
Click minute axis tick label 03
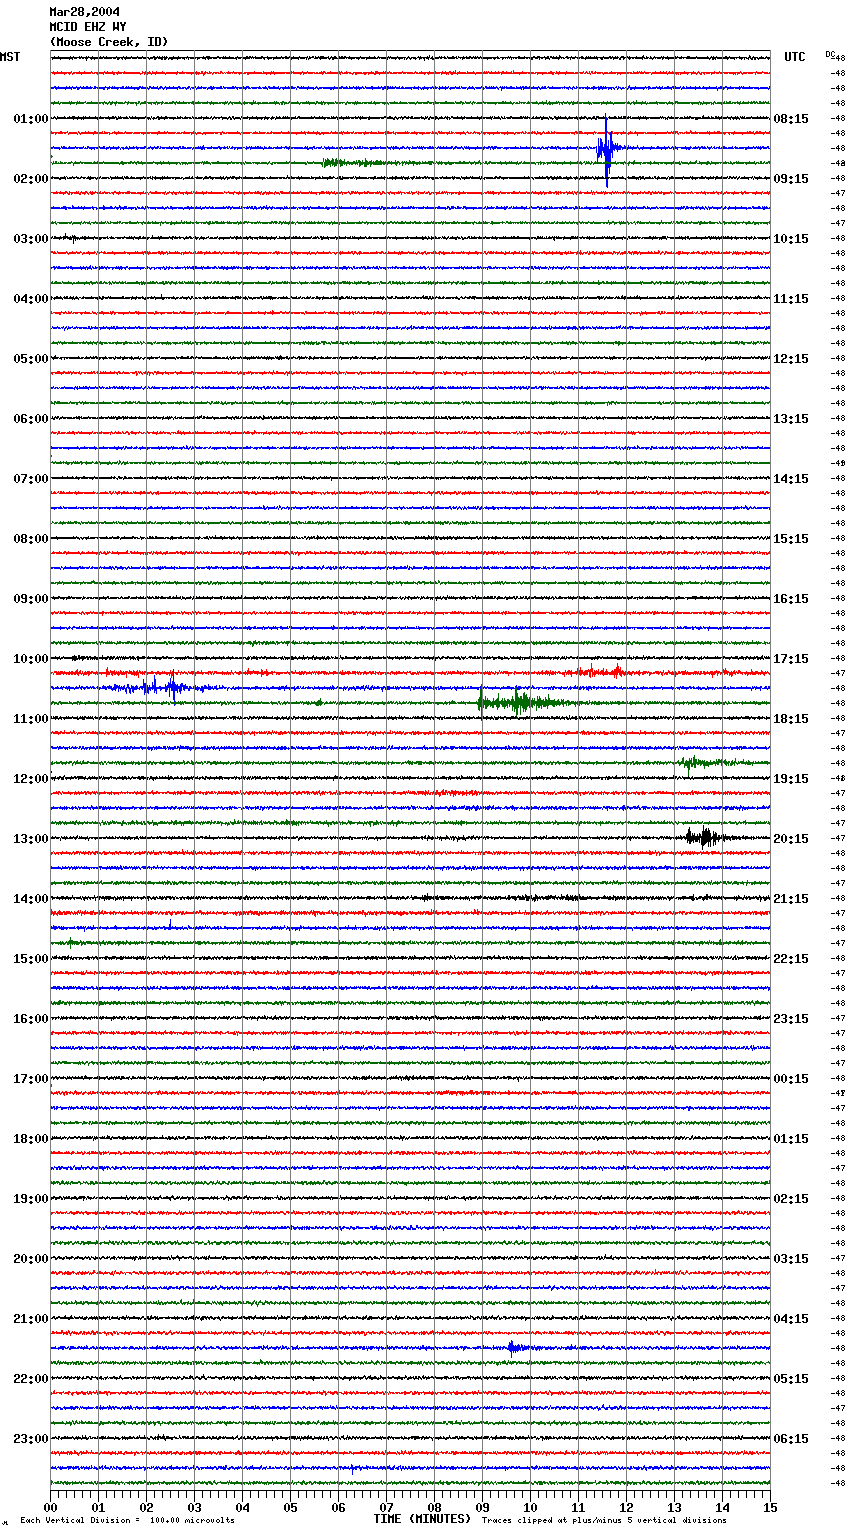pos(195,1508)
